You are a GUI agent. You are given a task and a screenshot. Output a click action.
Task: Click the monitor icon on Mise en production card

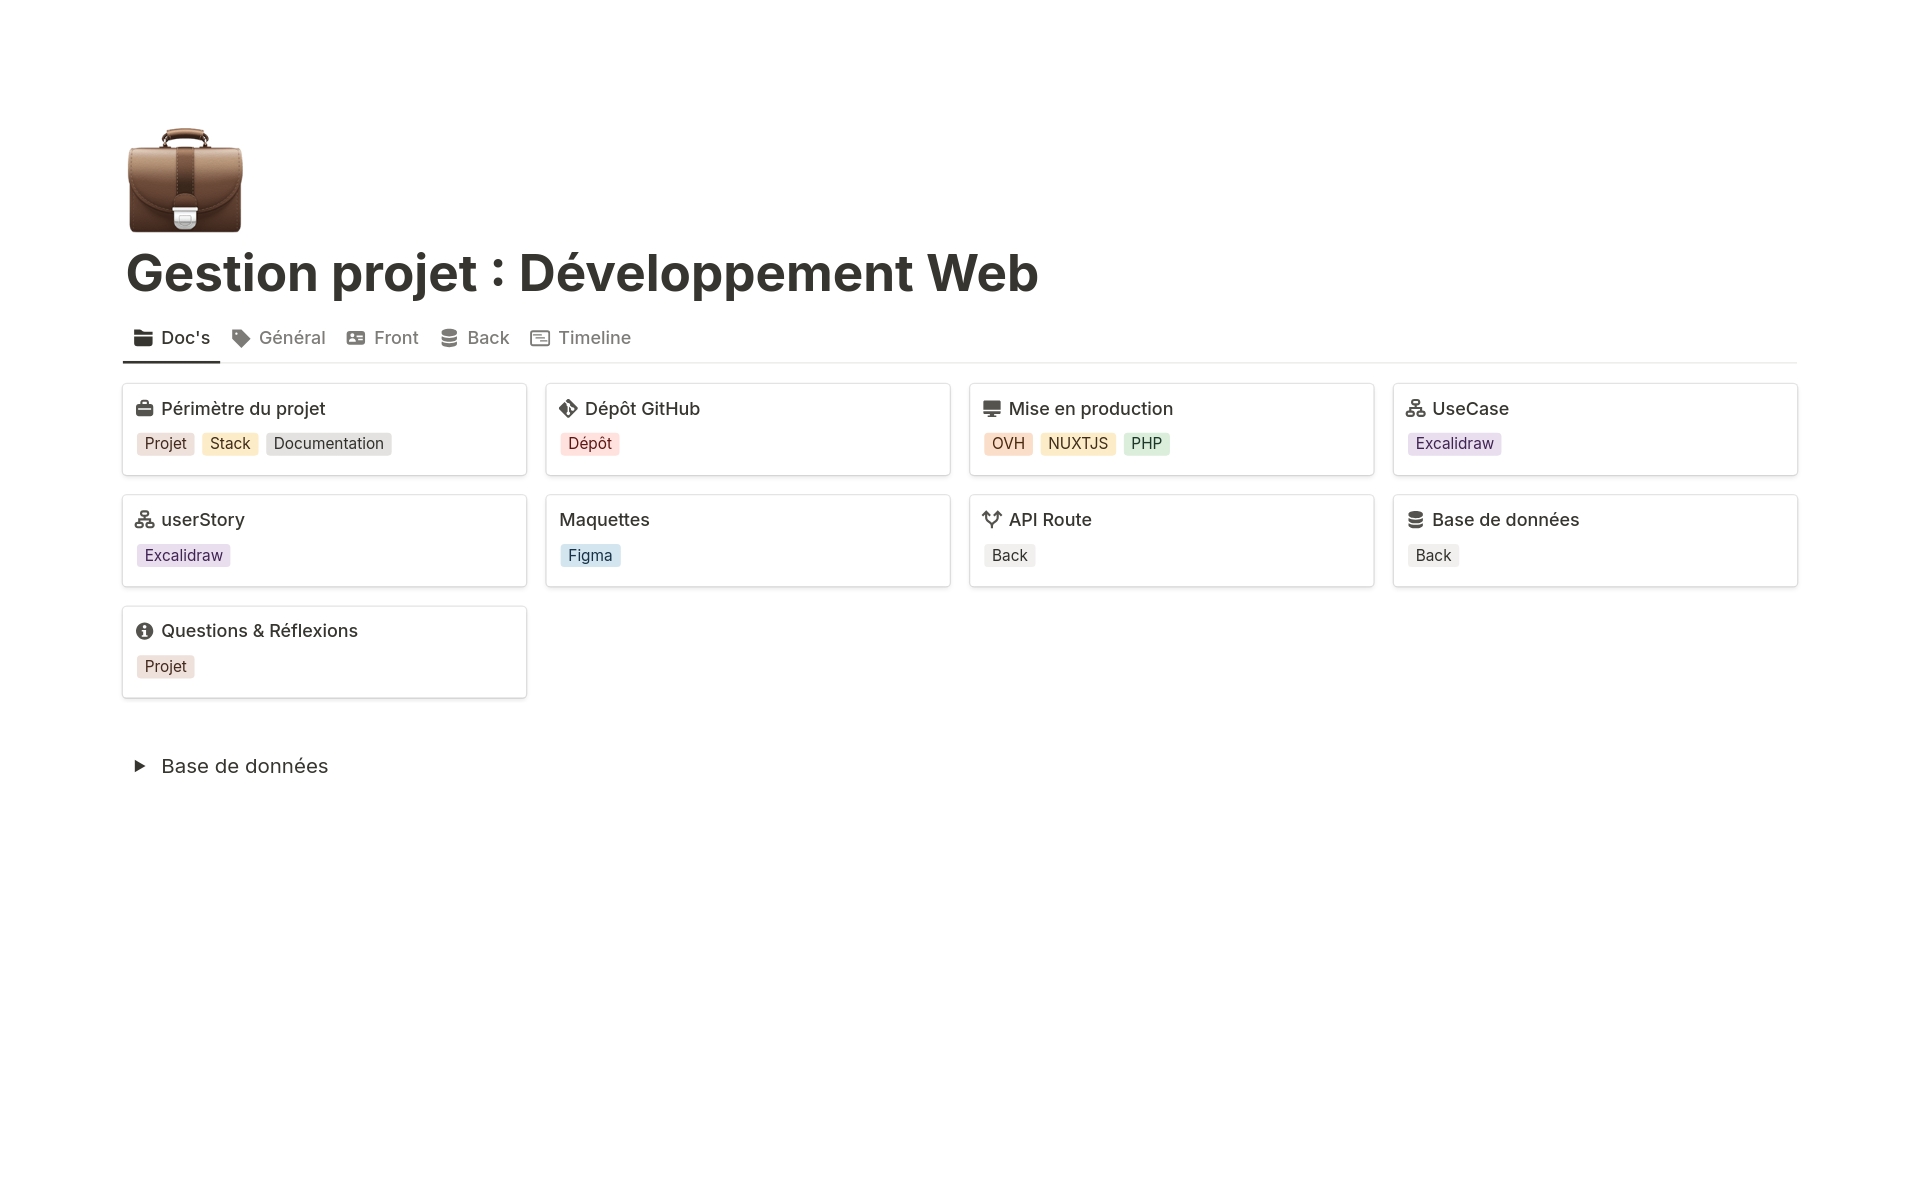click(x=992, y=408)
